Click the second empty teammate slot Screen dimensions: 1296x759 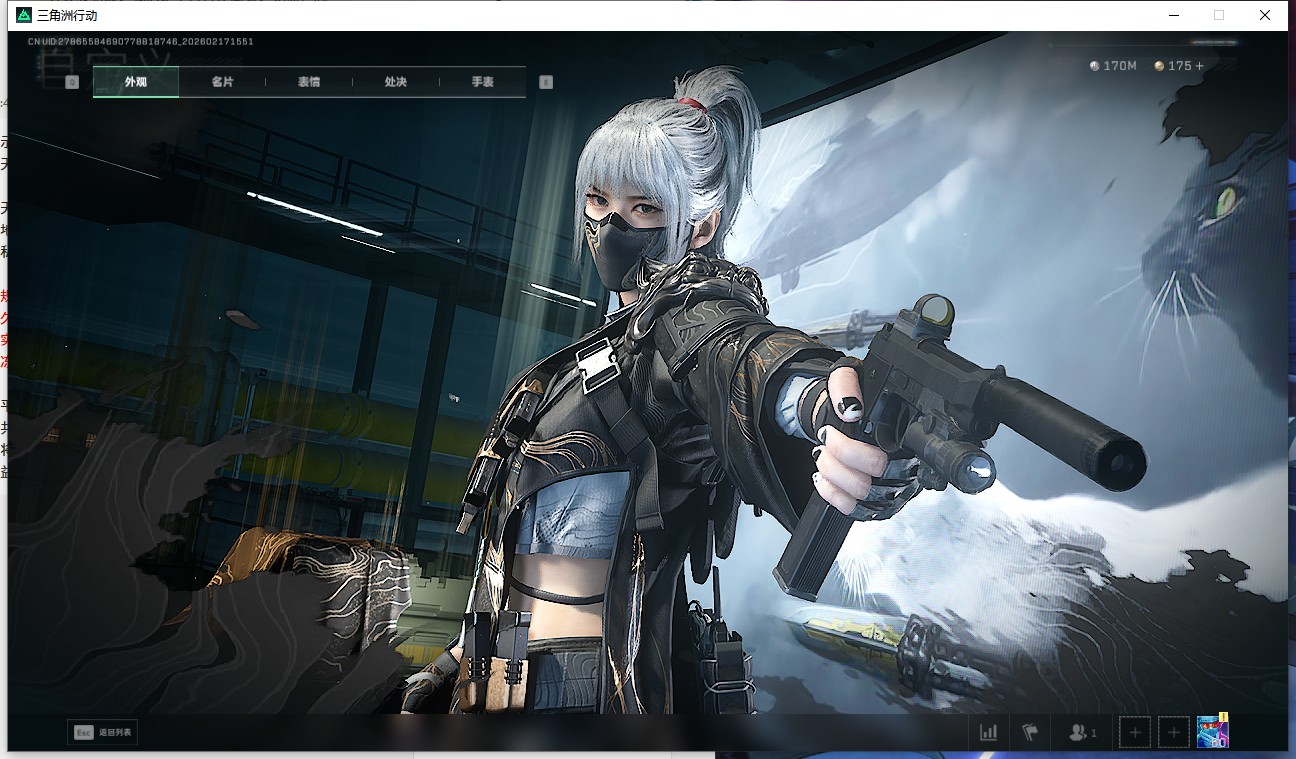click(x=1174, y=733)
